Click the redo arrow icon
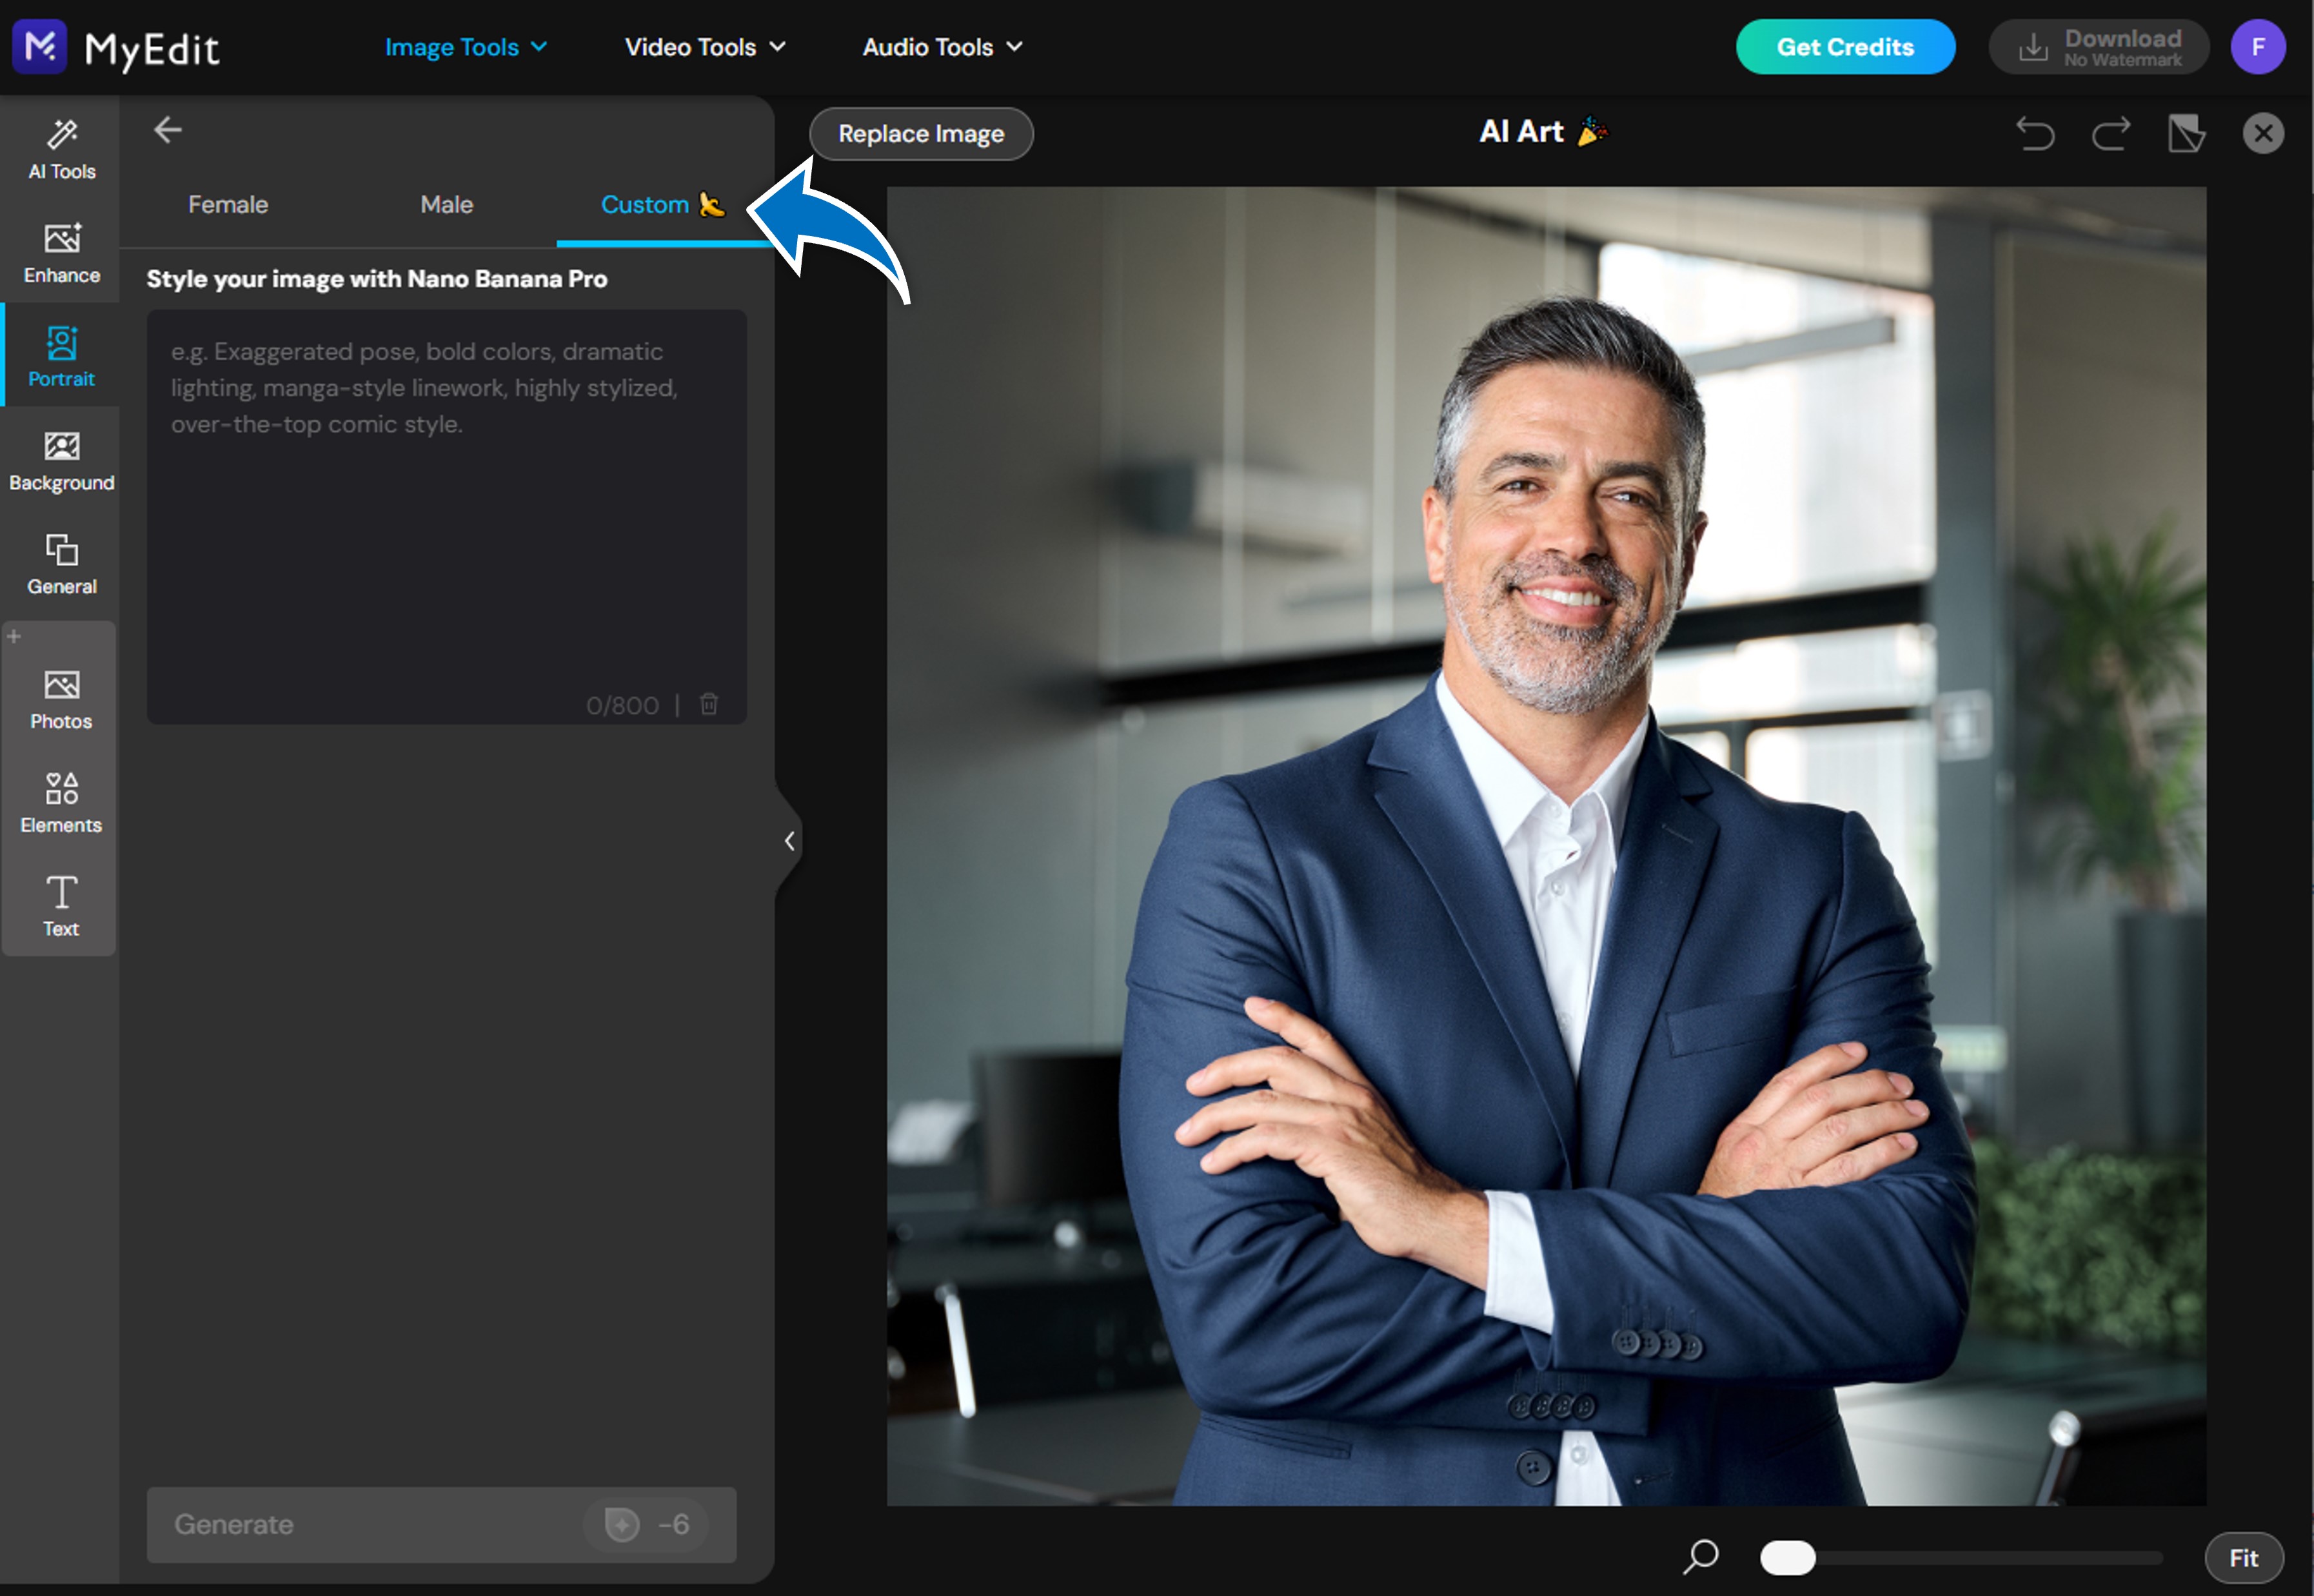This screenshot has width=2314, height=1596. pos(2111,133)
